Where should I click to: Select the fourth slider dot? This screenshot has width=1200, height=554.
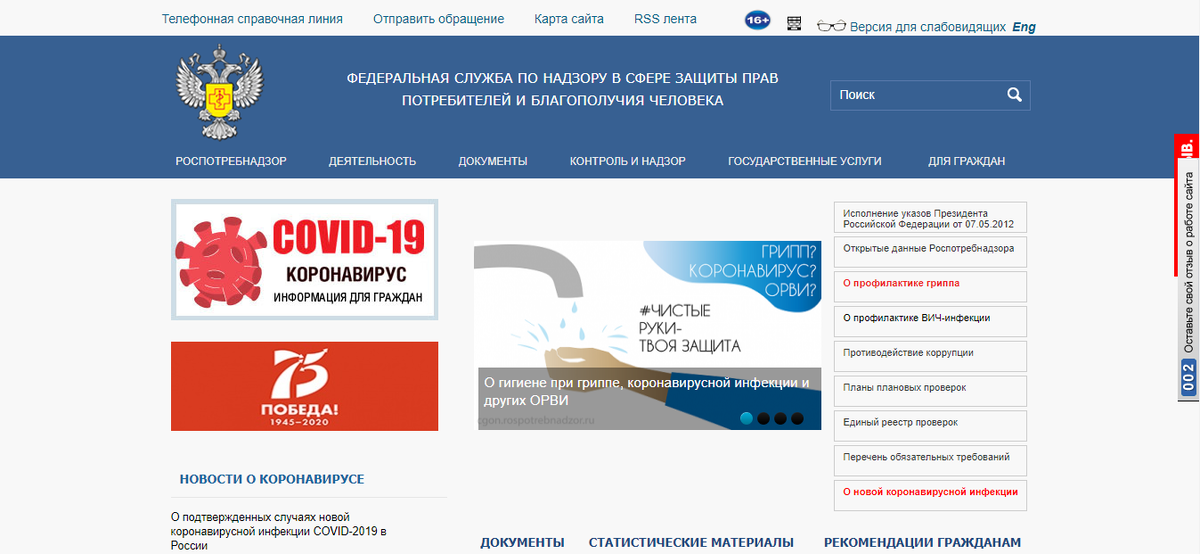(798, 419)
